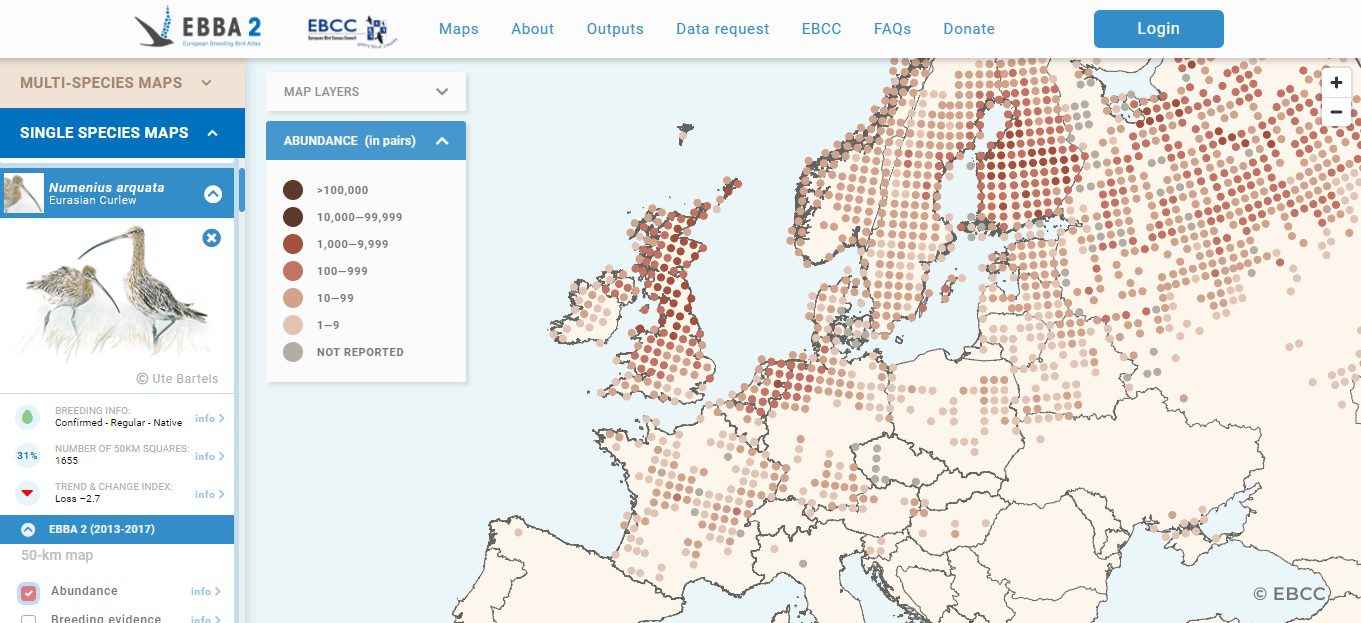
Task: Collapse the Numenius arquata species header
Action: point(213,194)
